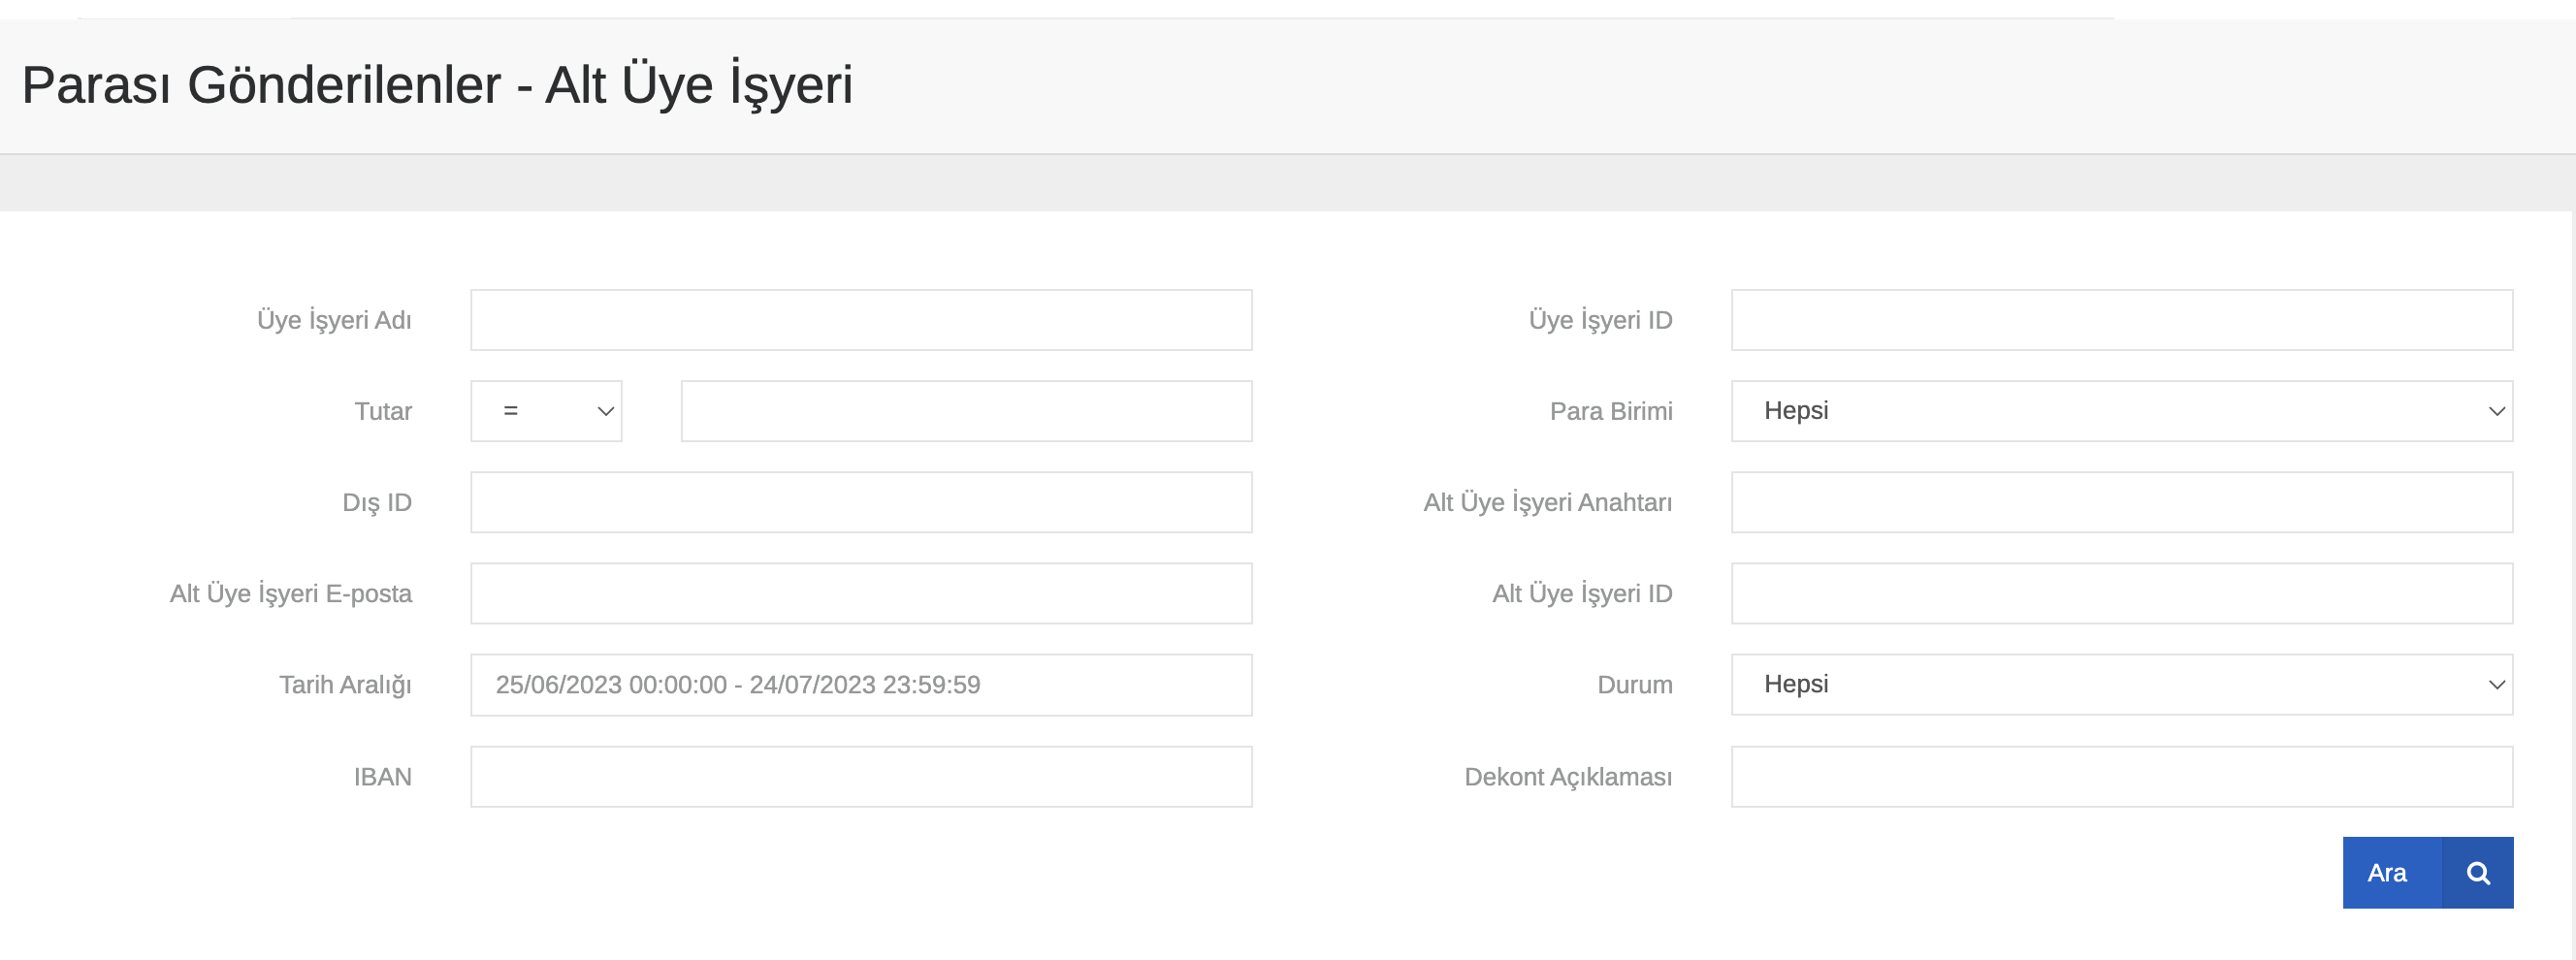Click into the IBAN input box
Image resolution: width=2576 pixels, height=960 pixels.
(x=861, y=777)
